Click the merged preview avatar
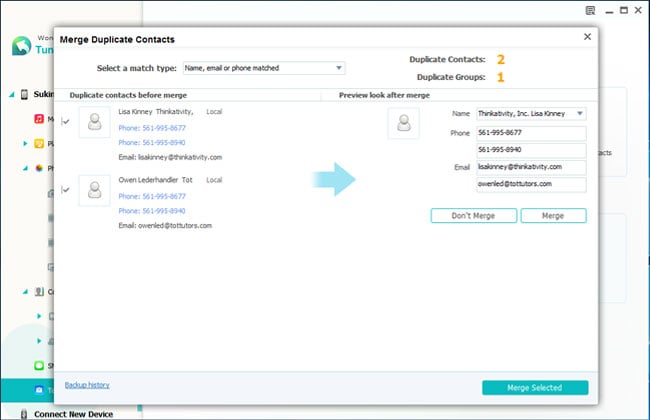This screenshot has width=650, height=420. pyautogui.click(x=404, y=123)
